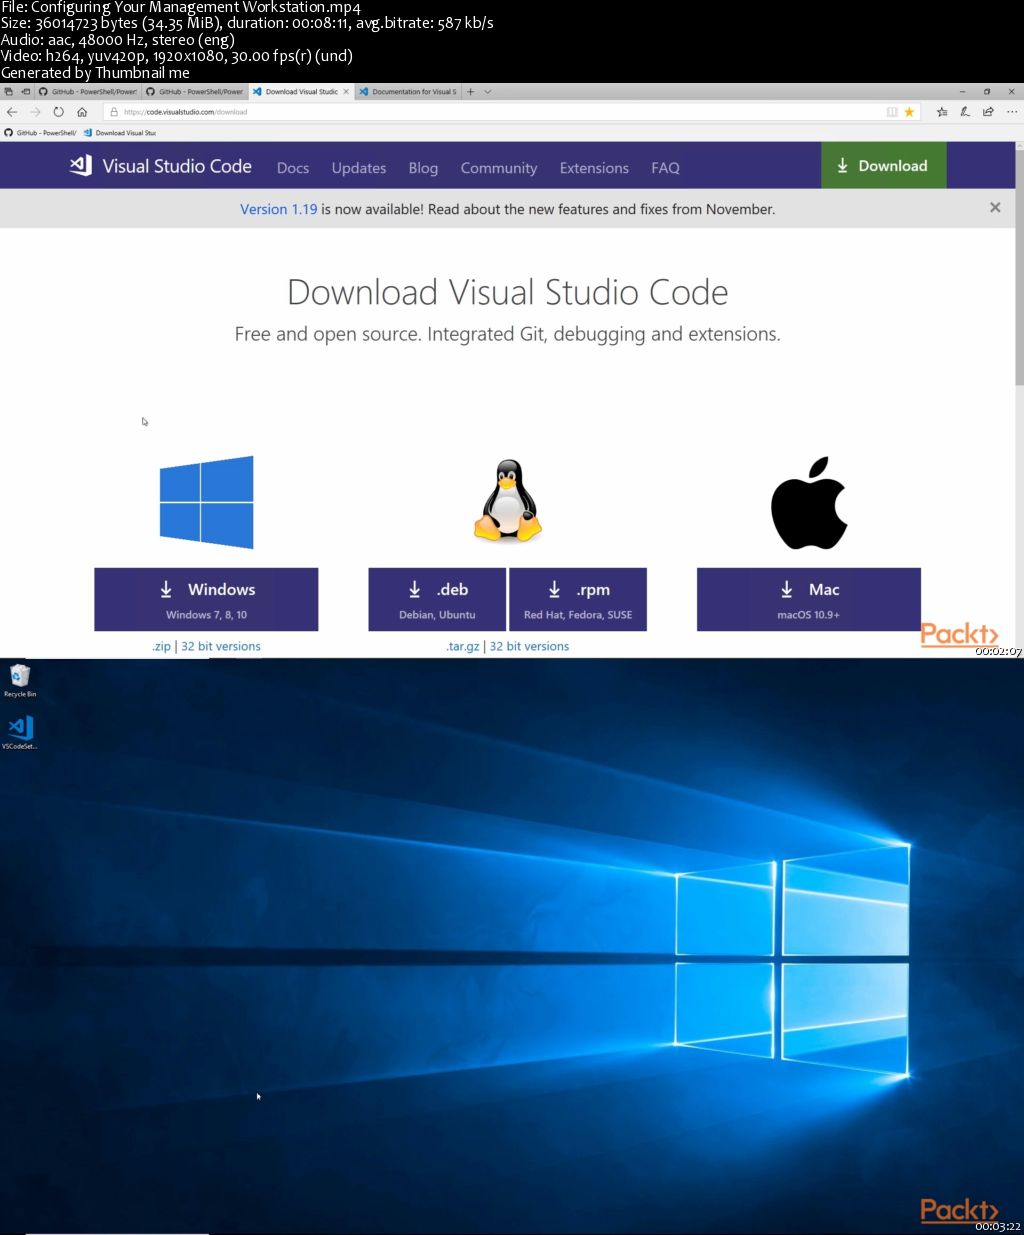The image size is (1024, 1235).
Task: Open the Docs menu item
Action: tap(293, 168)
